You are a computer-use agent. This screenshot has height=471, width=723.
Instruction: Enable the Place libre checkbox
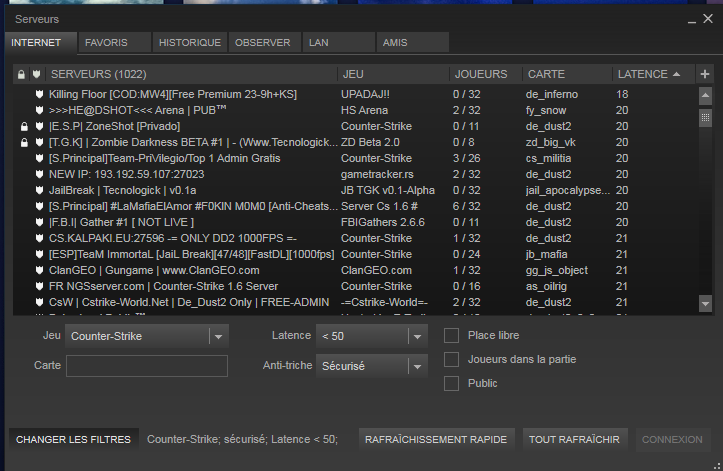451,335
